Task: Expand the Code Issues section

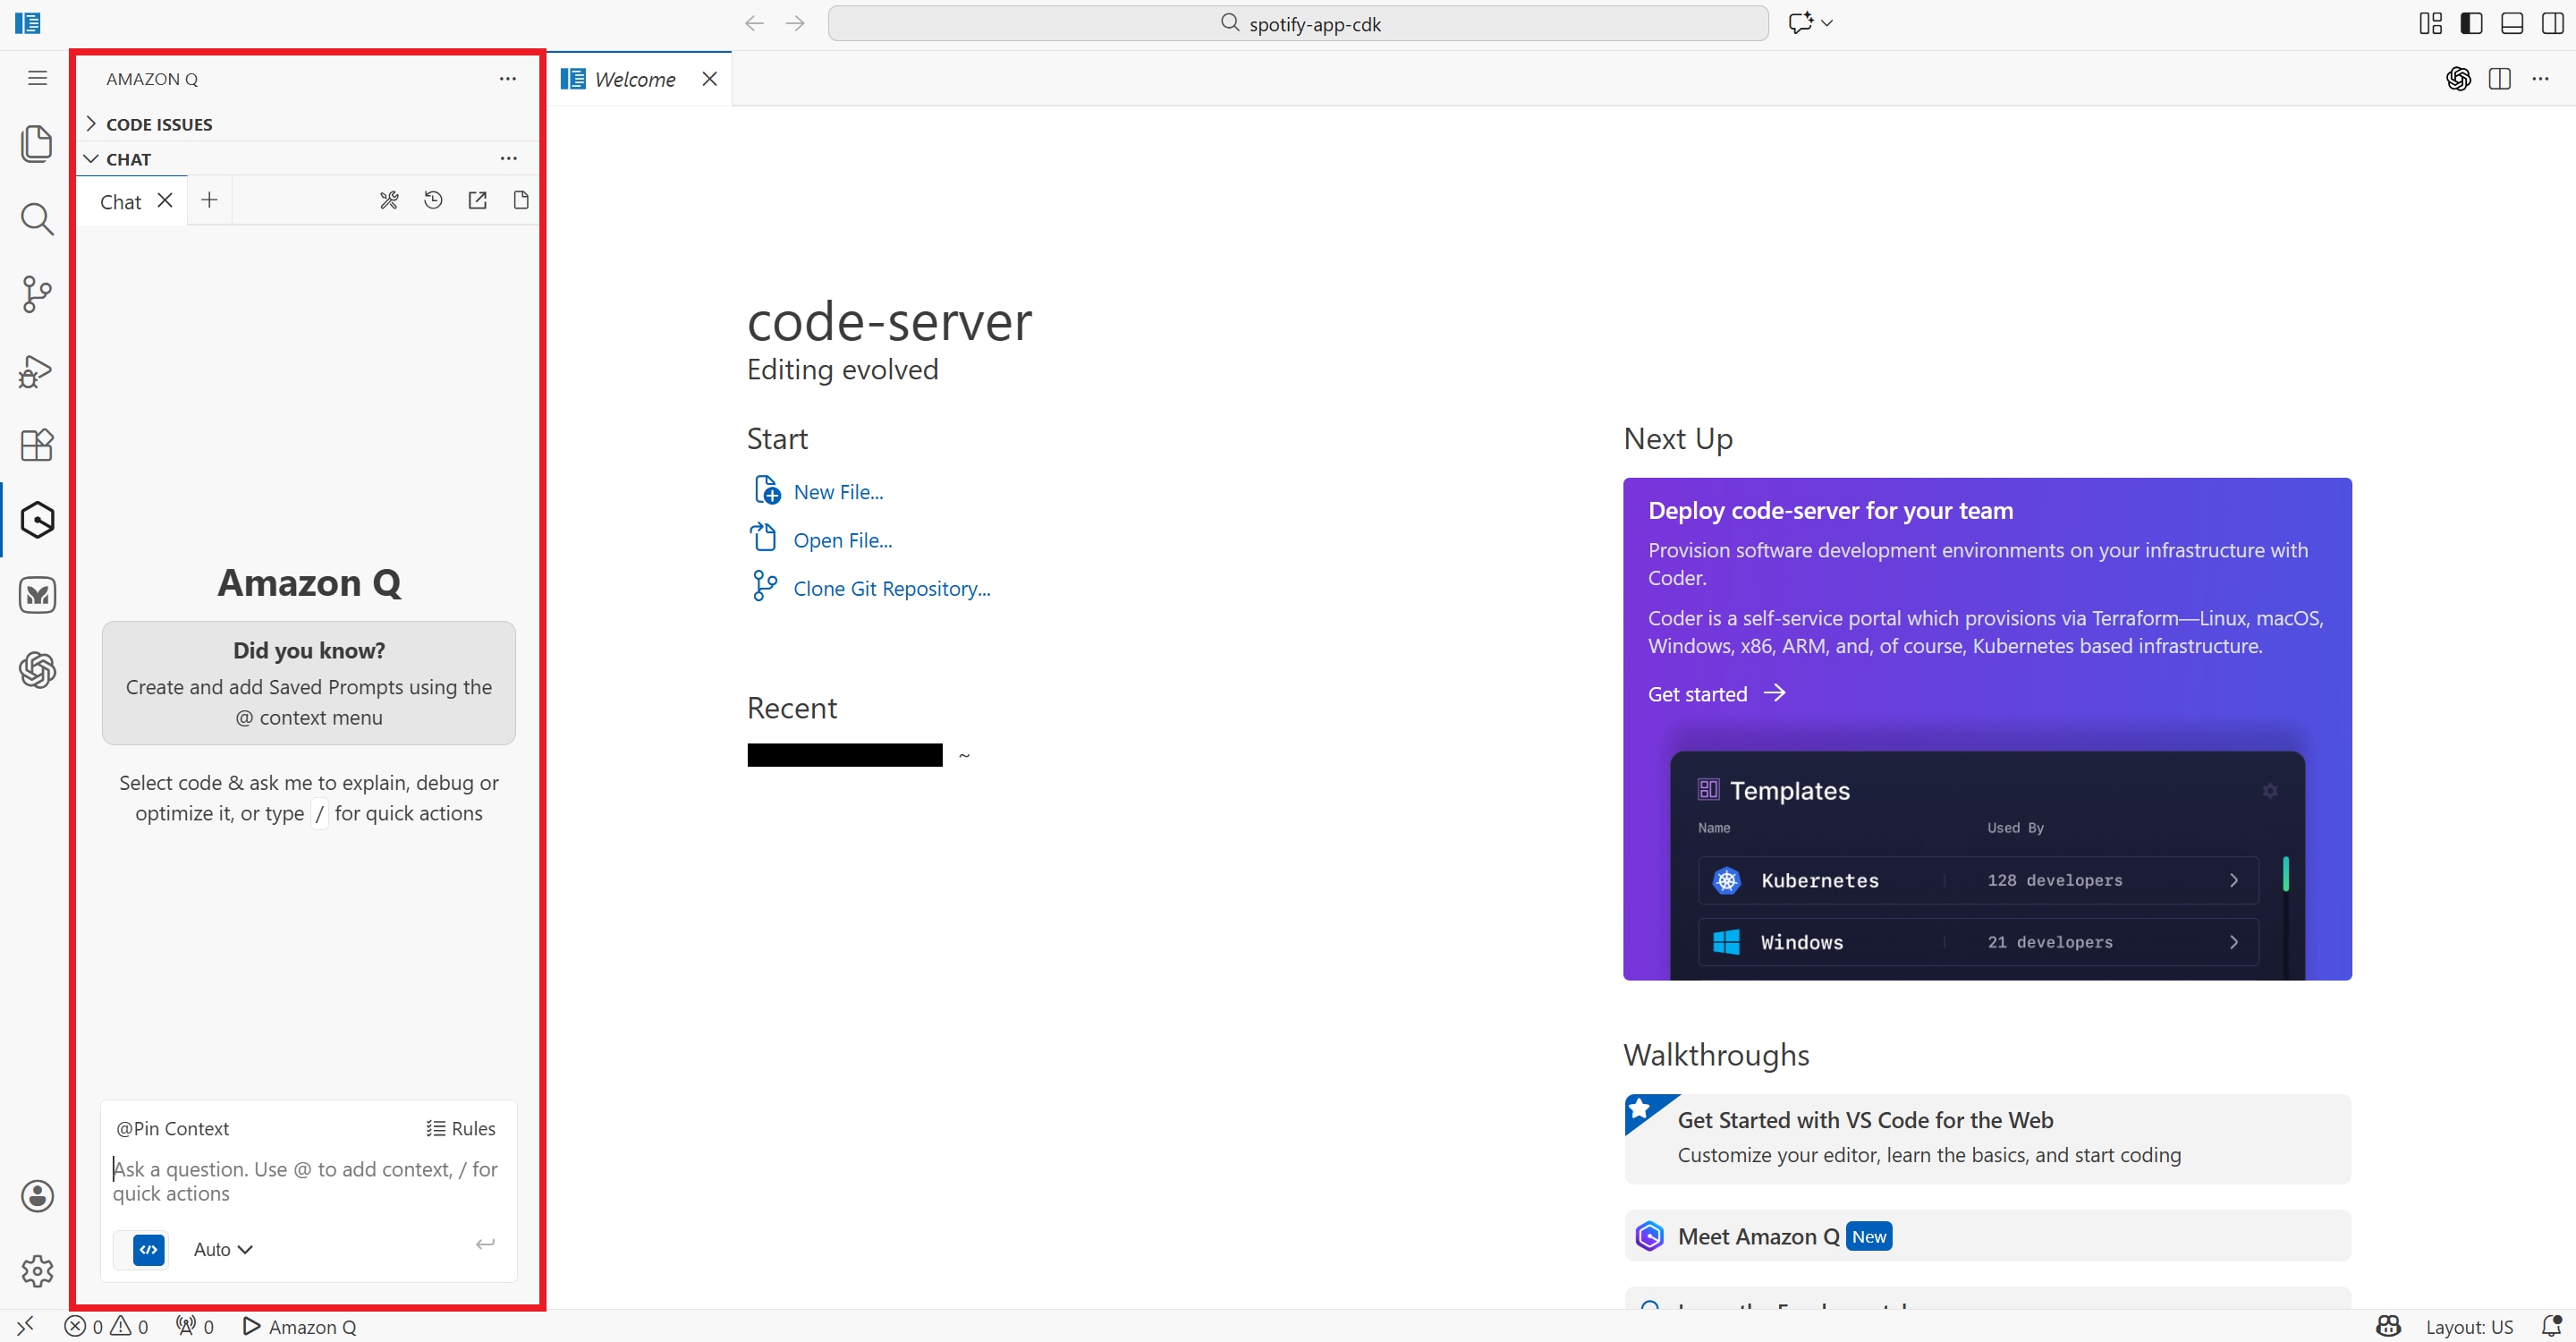Action: click(159, 124)
